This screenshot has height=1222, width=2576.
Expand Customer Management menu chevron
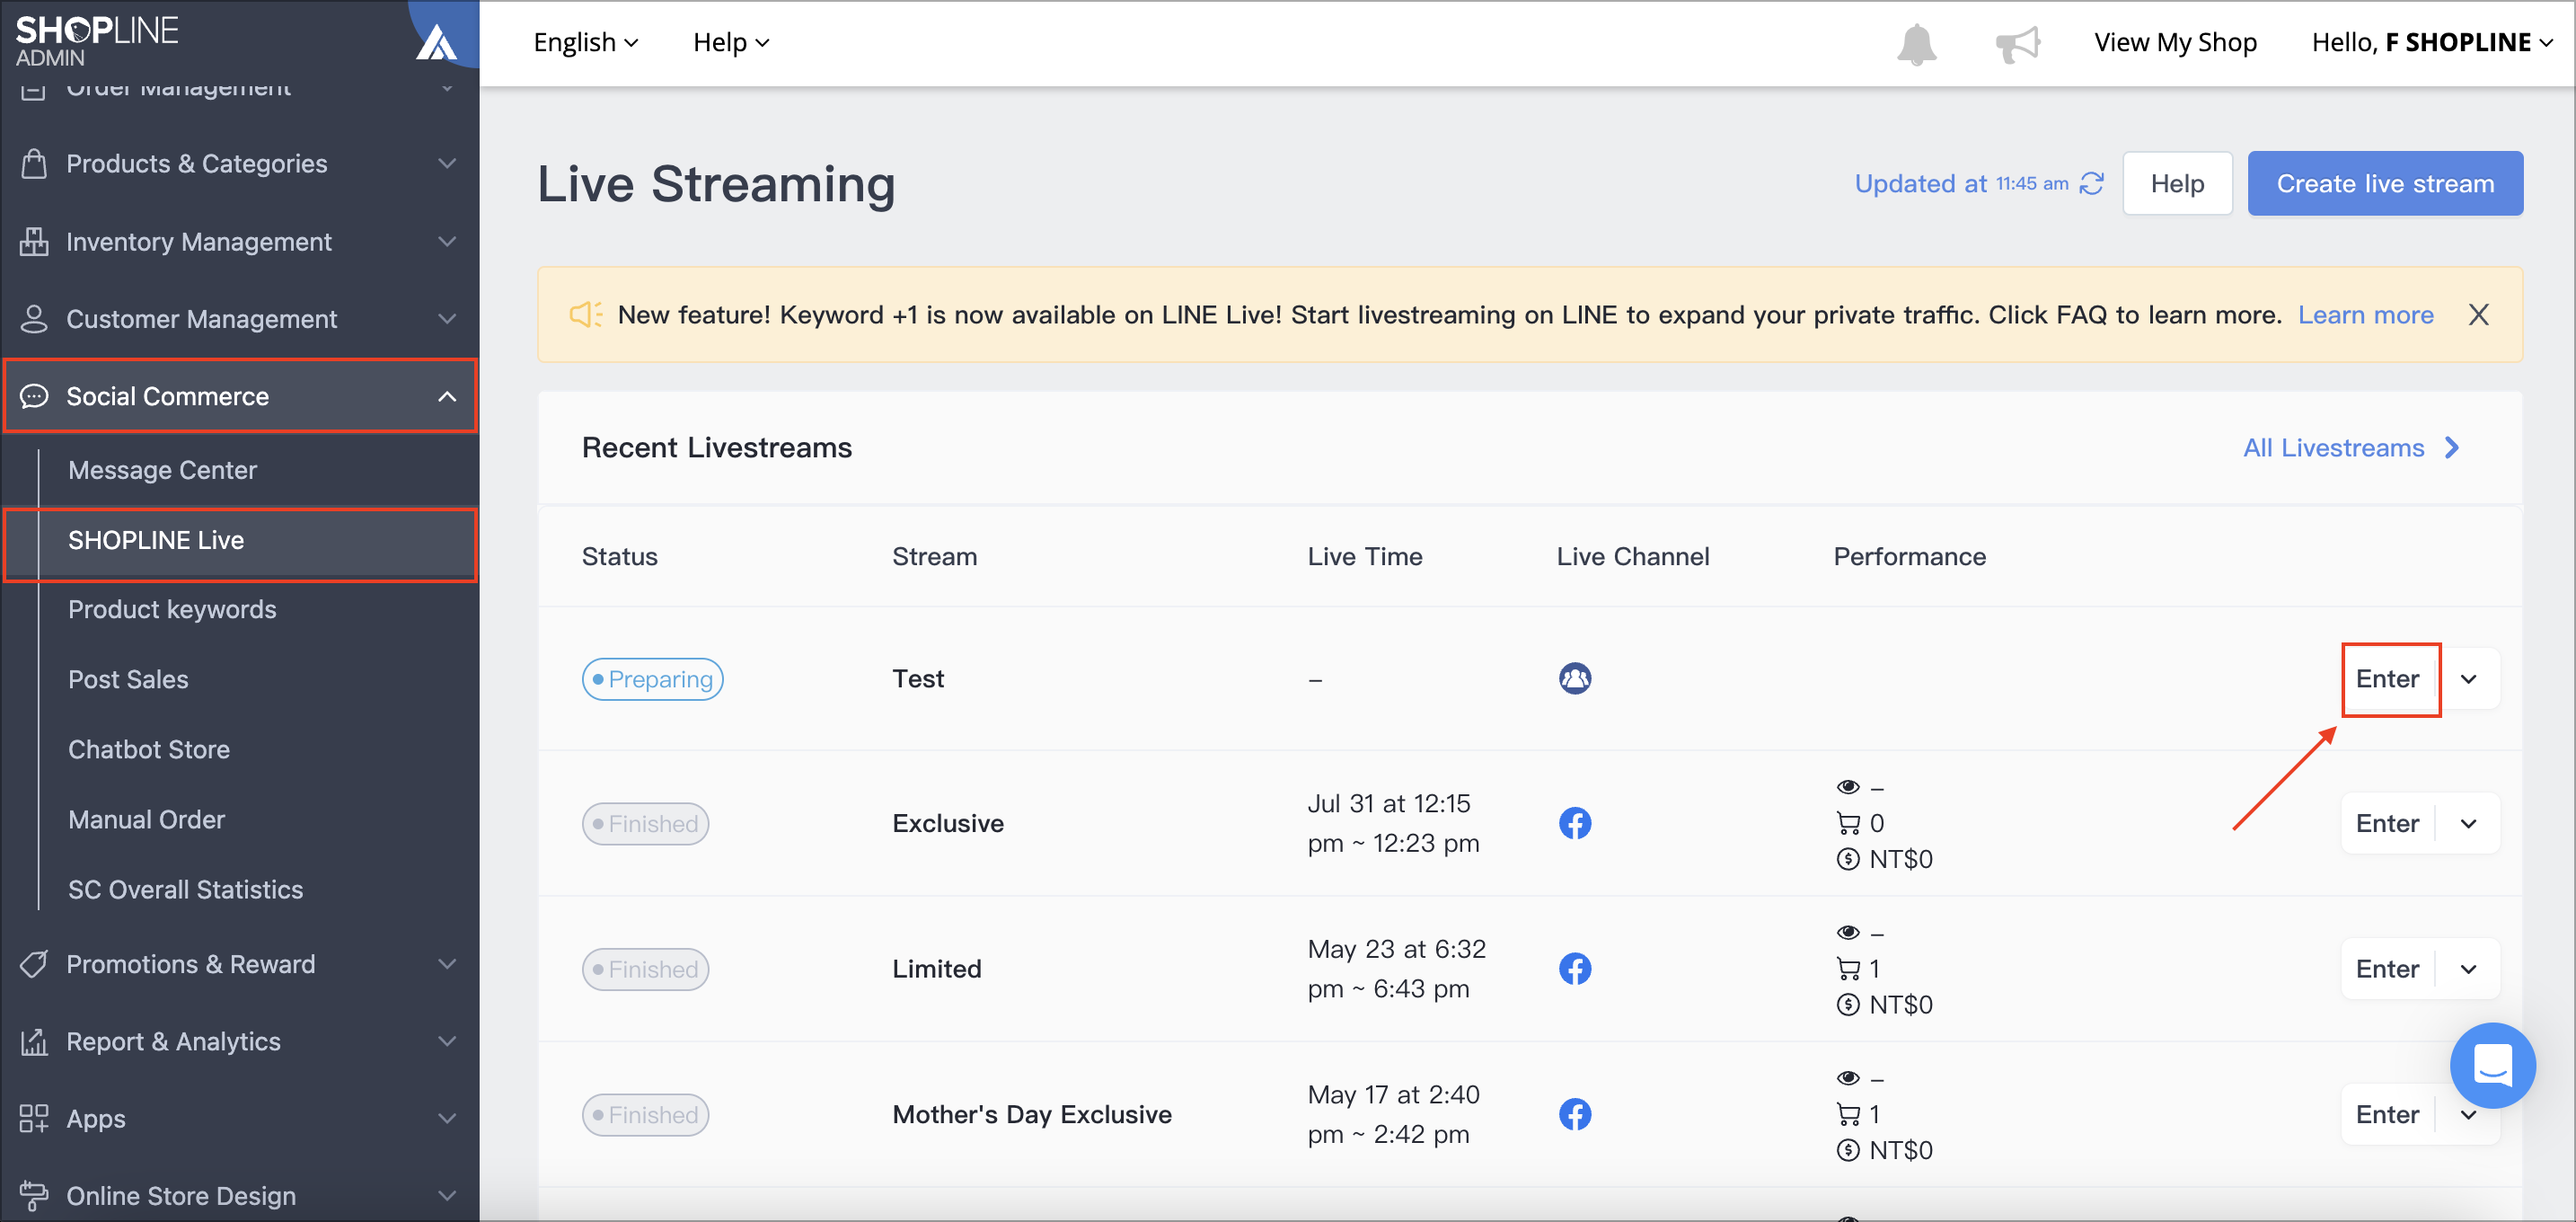[447, 319]
